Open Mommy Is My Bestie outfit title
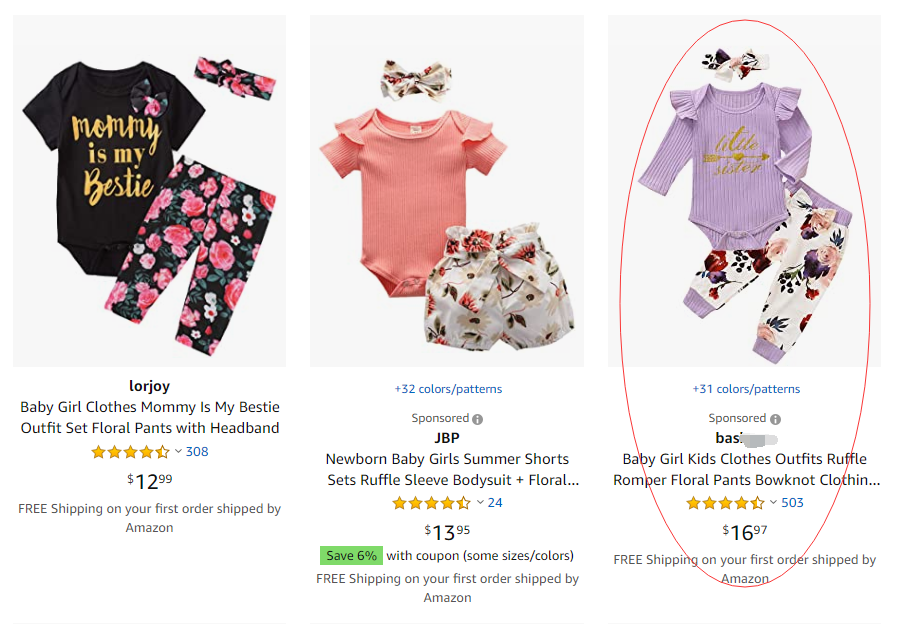The height and width of the screenshot is (624, 921). pyautogui.click(x=150, y=418)
